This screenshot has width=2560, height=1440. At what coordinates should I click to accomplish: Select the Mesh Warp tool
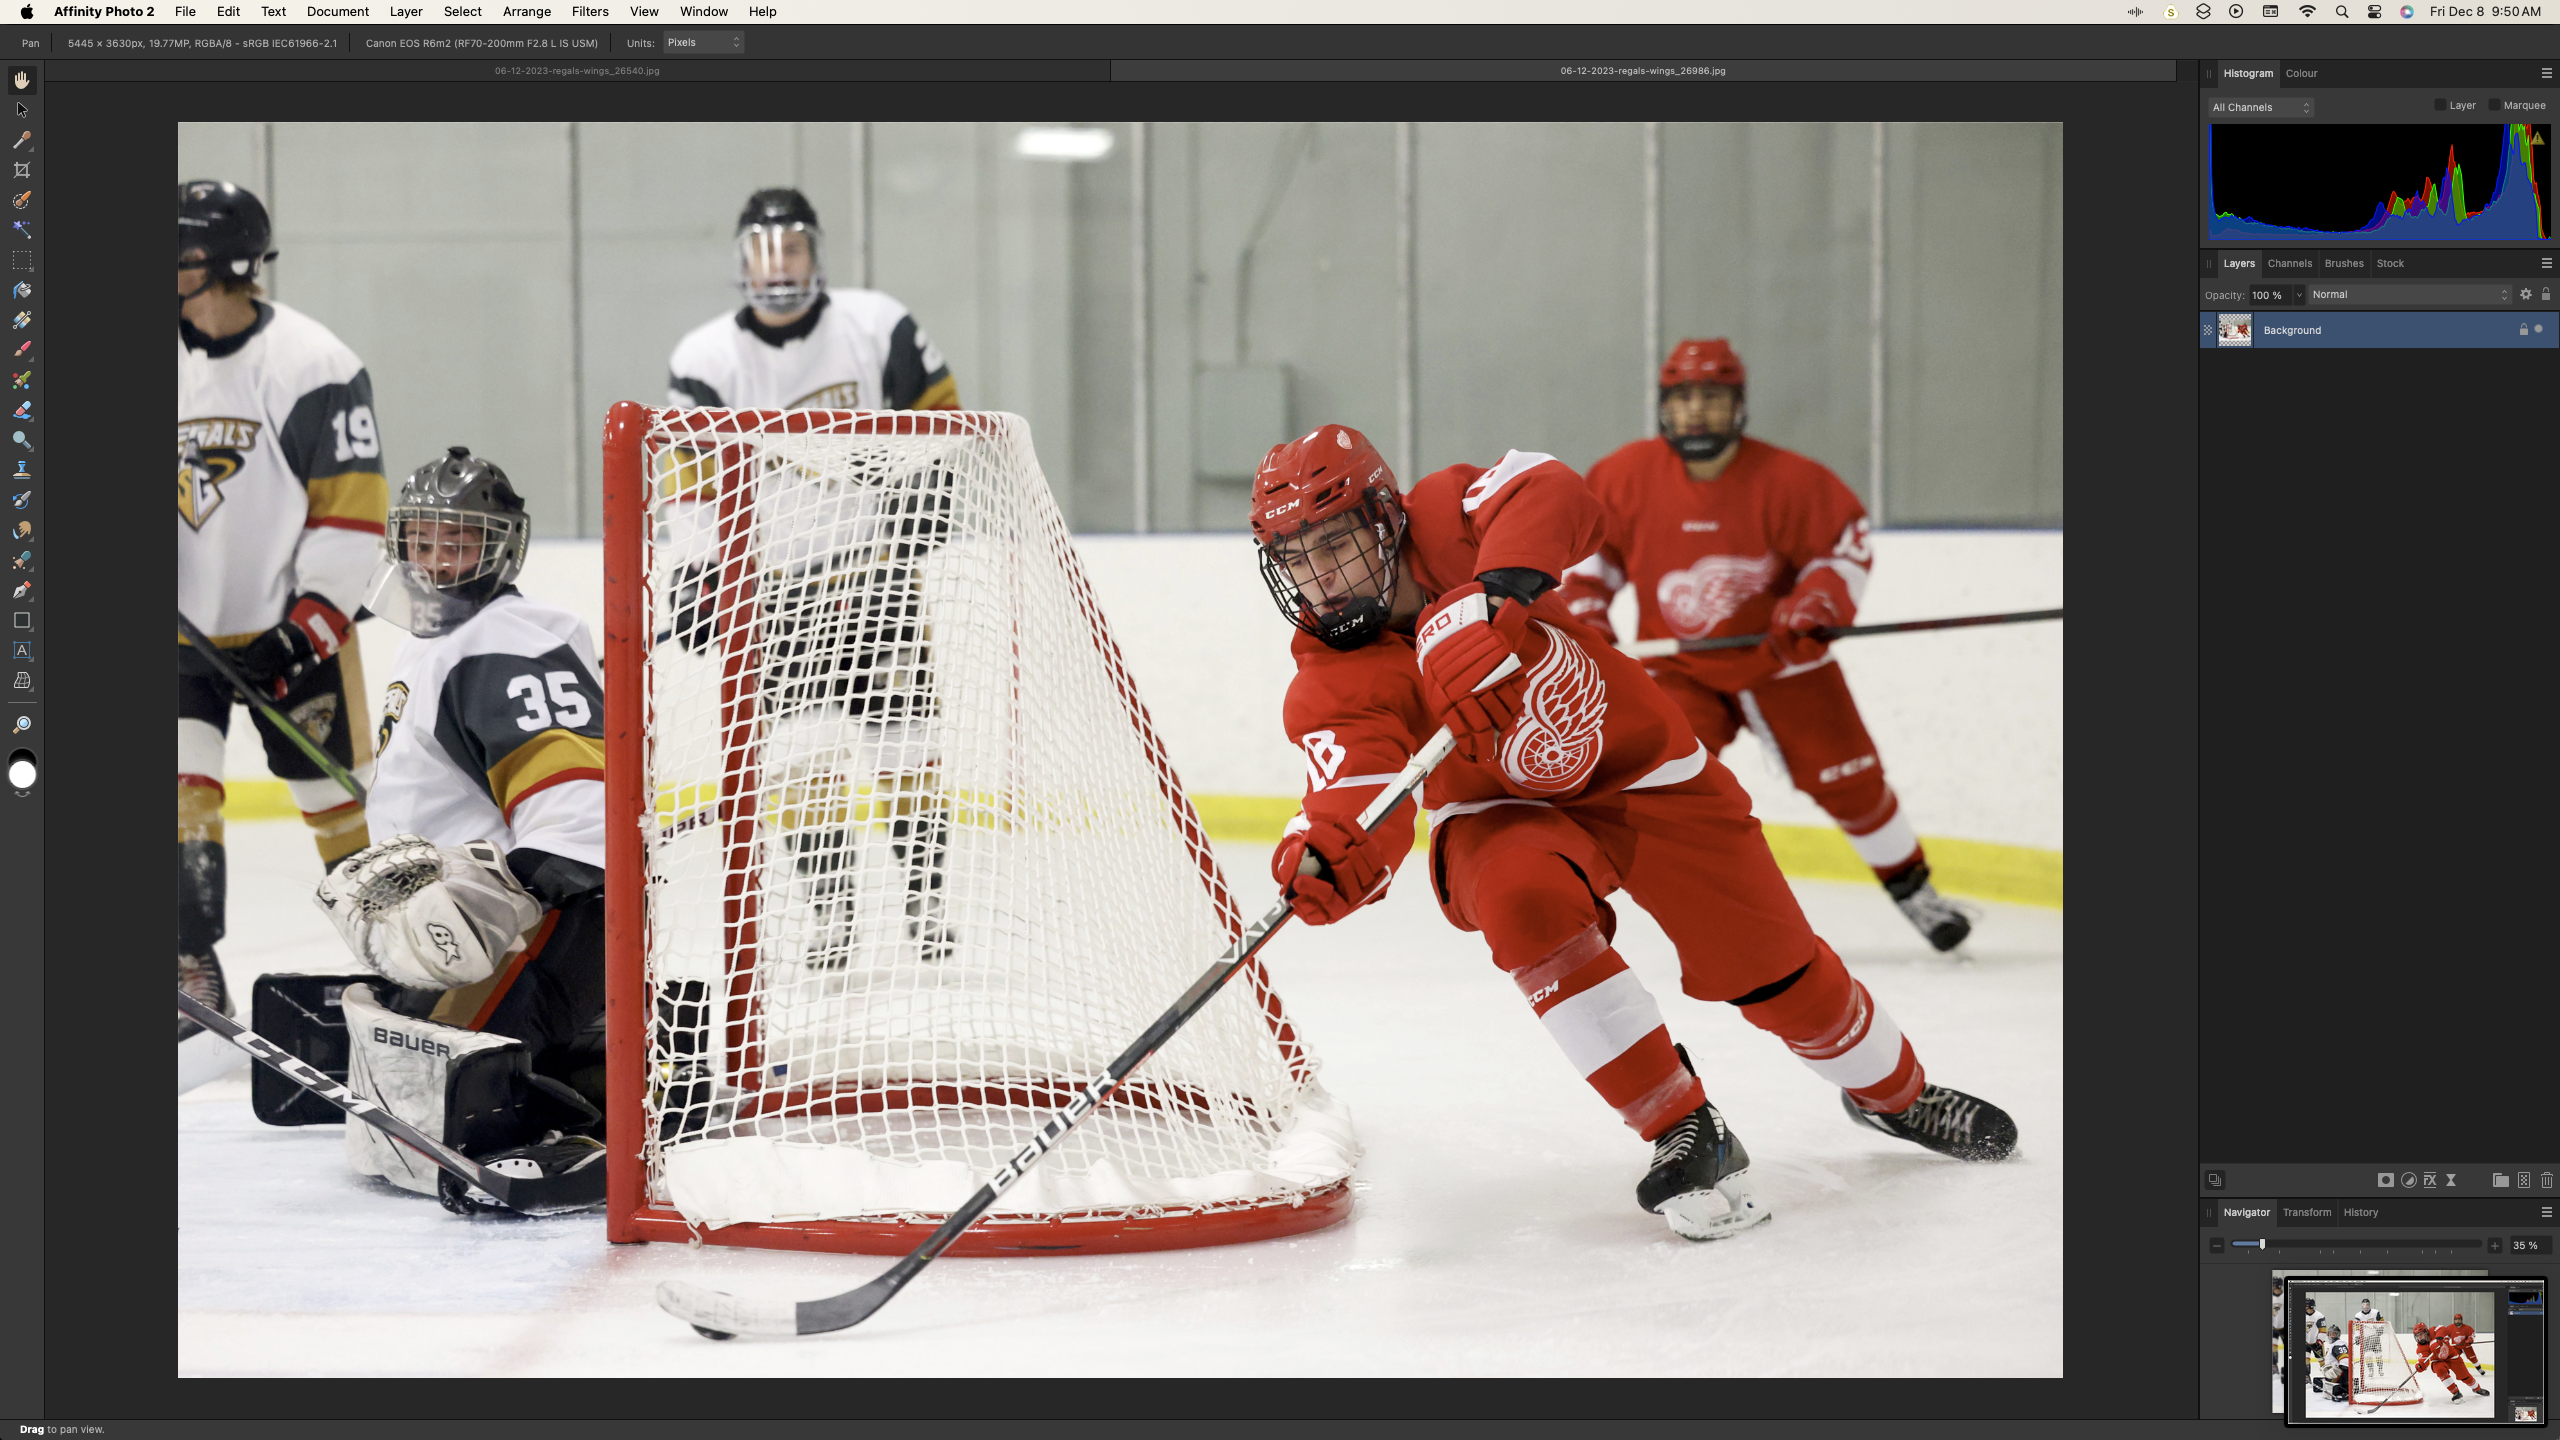tap(22, 681)
